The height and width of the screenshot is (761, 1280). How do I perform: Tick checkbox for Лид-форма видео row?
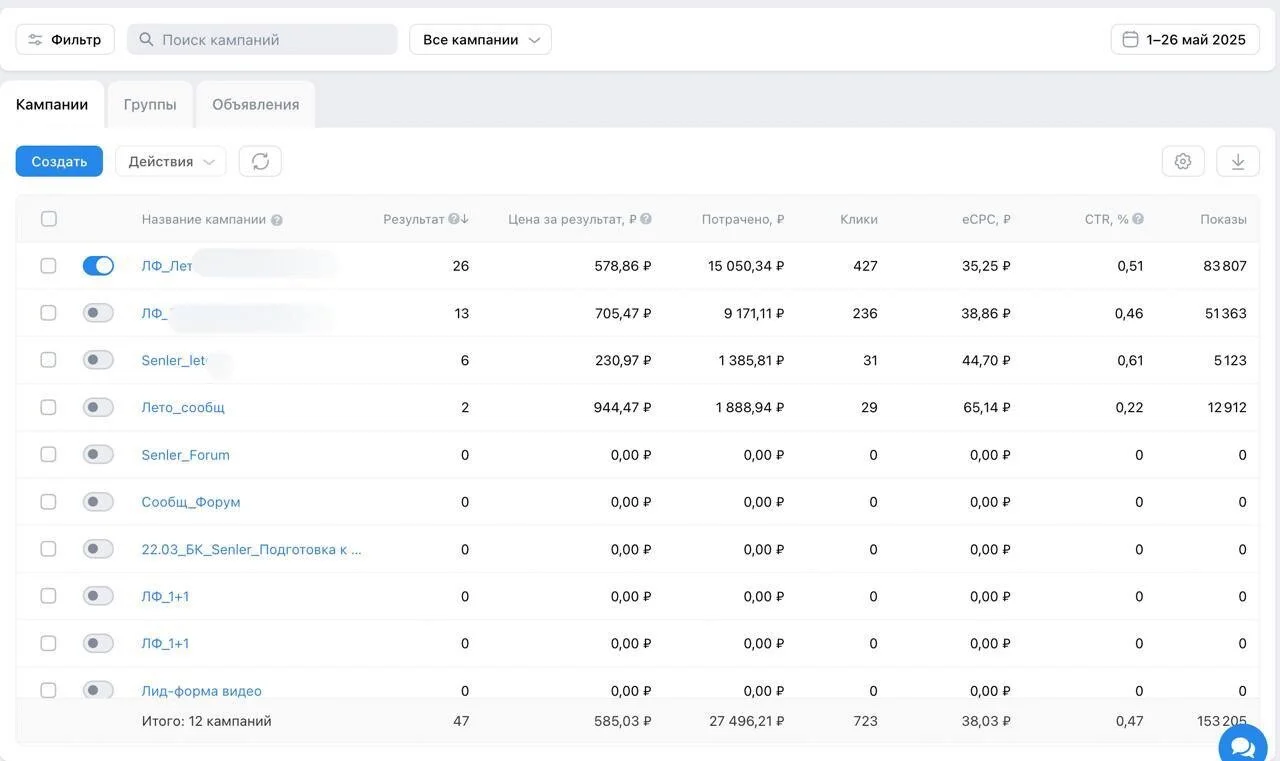[x=48, y=690]
